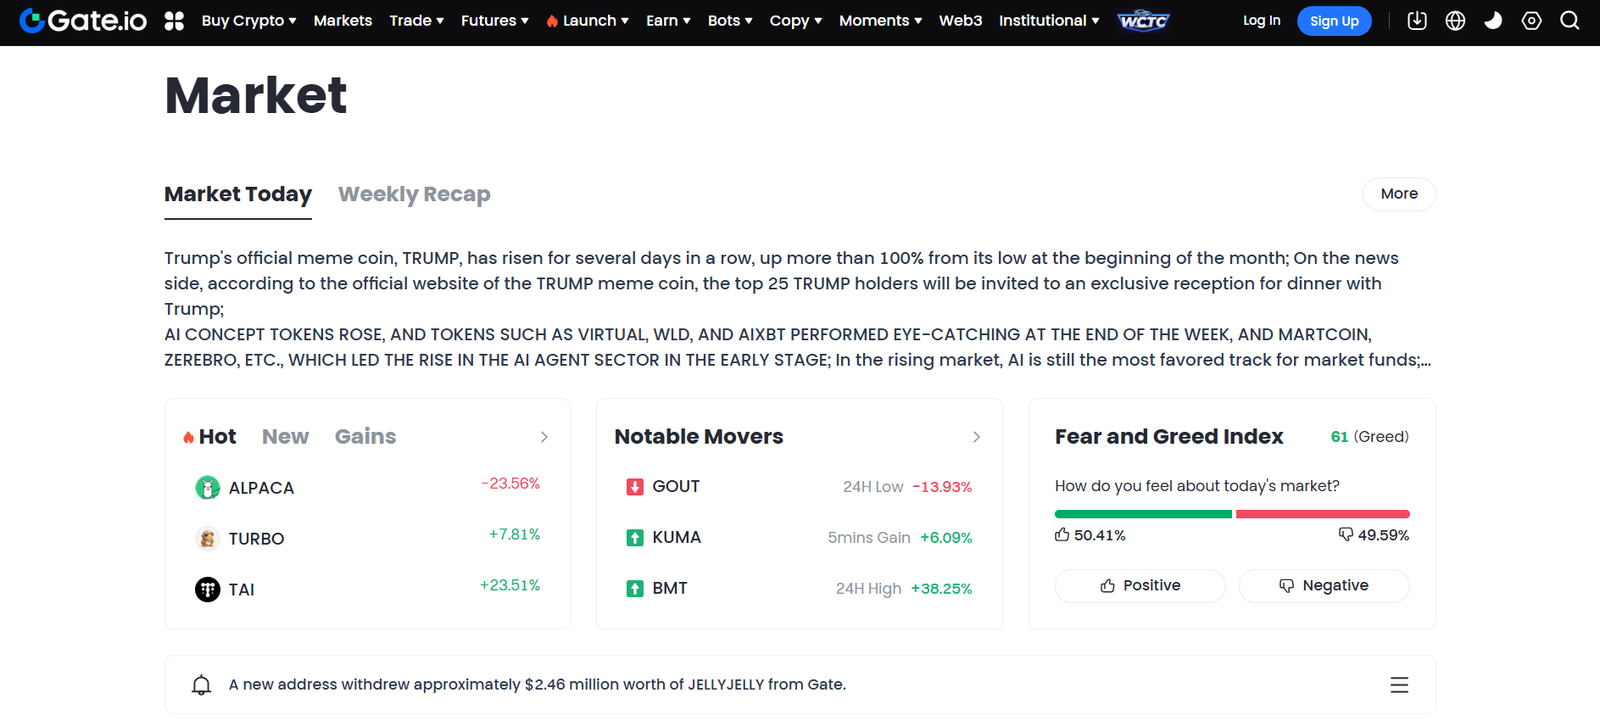Open the WCTC competition badge
This screenshot has height=728, width=1600.
[1143, 21]
